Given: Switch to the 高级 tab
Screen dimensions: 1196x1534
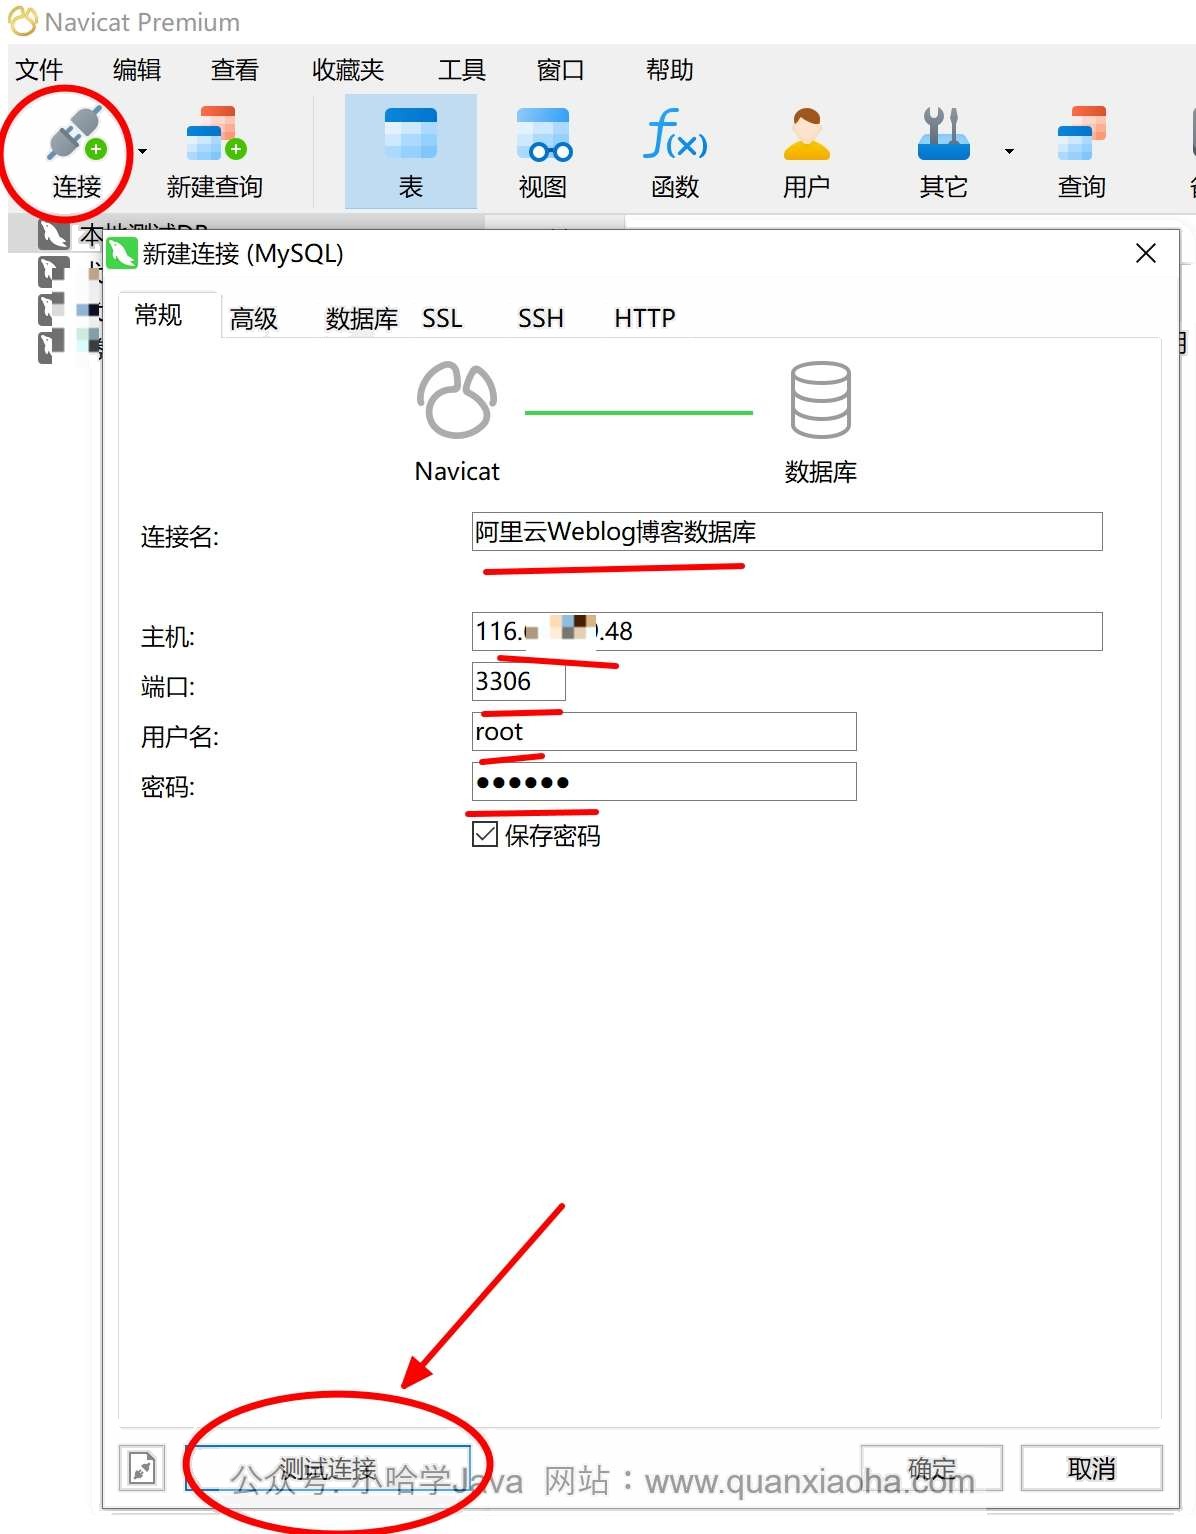Looking at the screenshot, I should (x=254, y=318).
